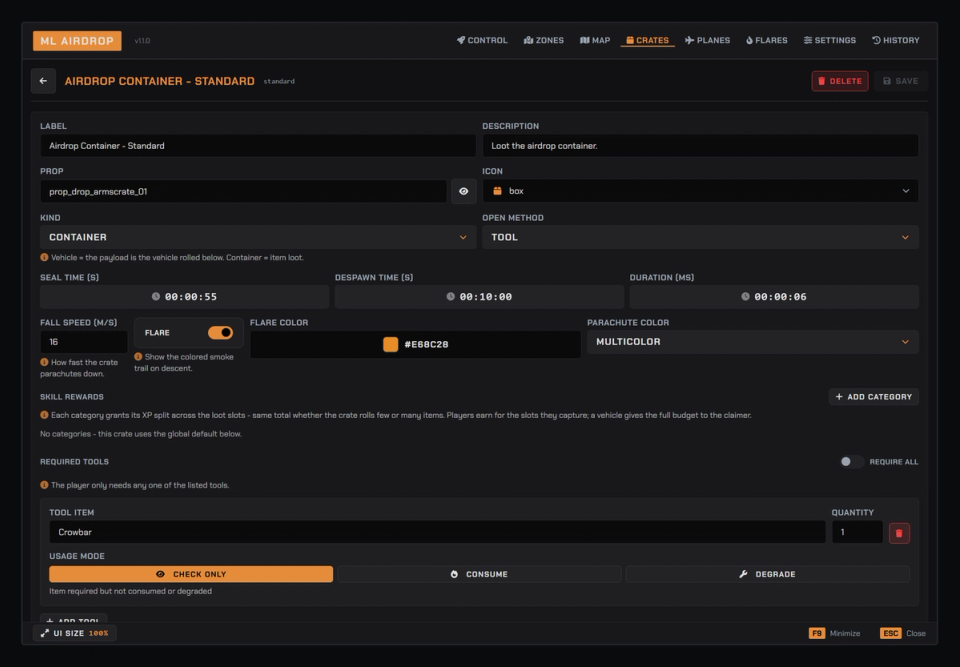Click the v1.1.0 version label
Screen dimensions: 960x667
tap(142, 41)
